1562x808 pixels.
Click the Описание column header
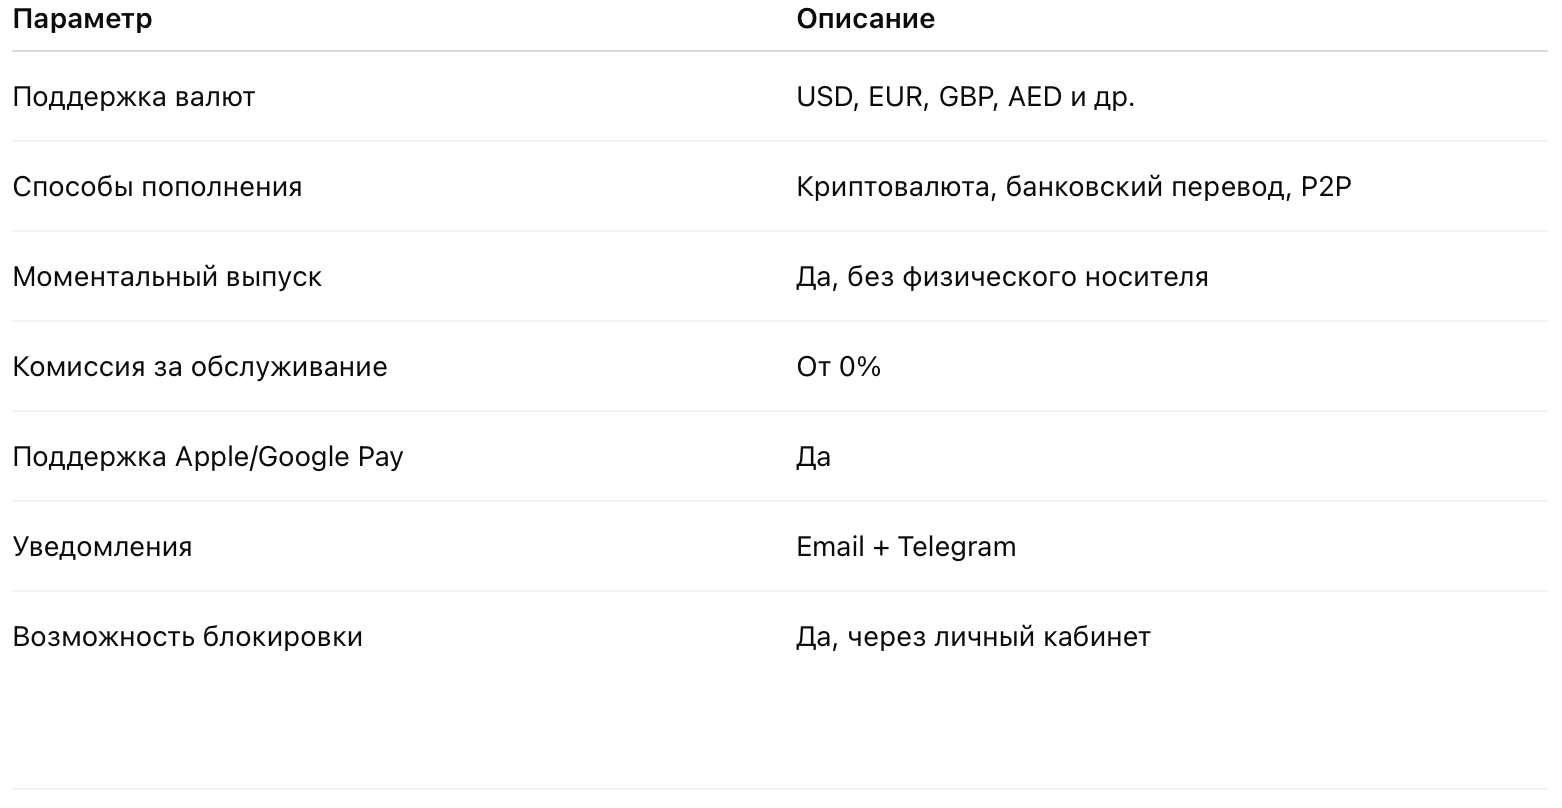[865, 19]
